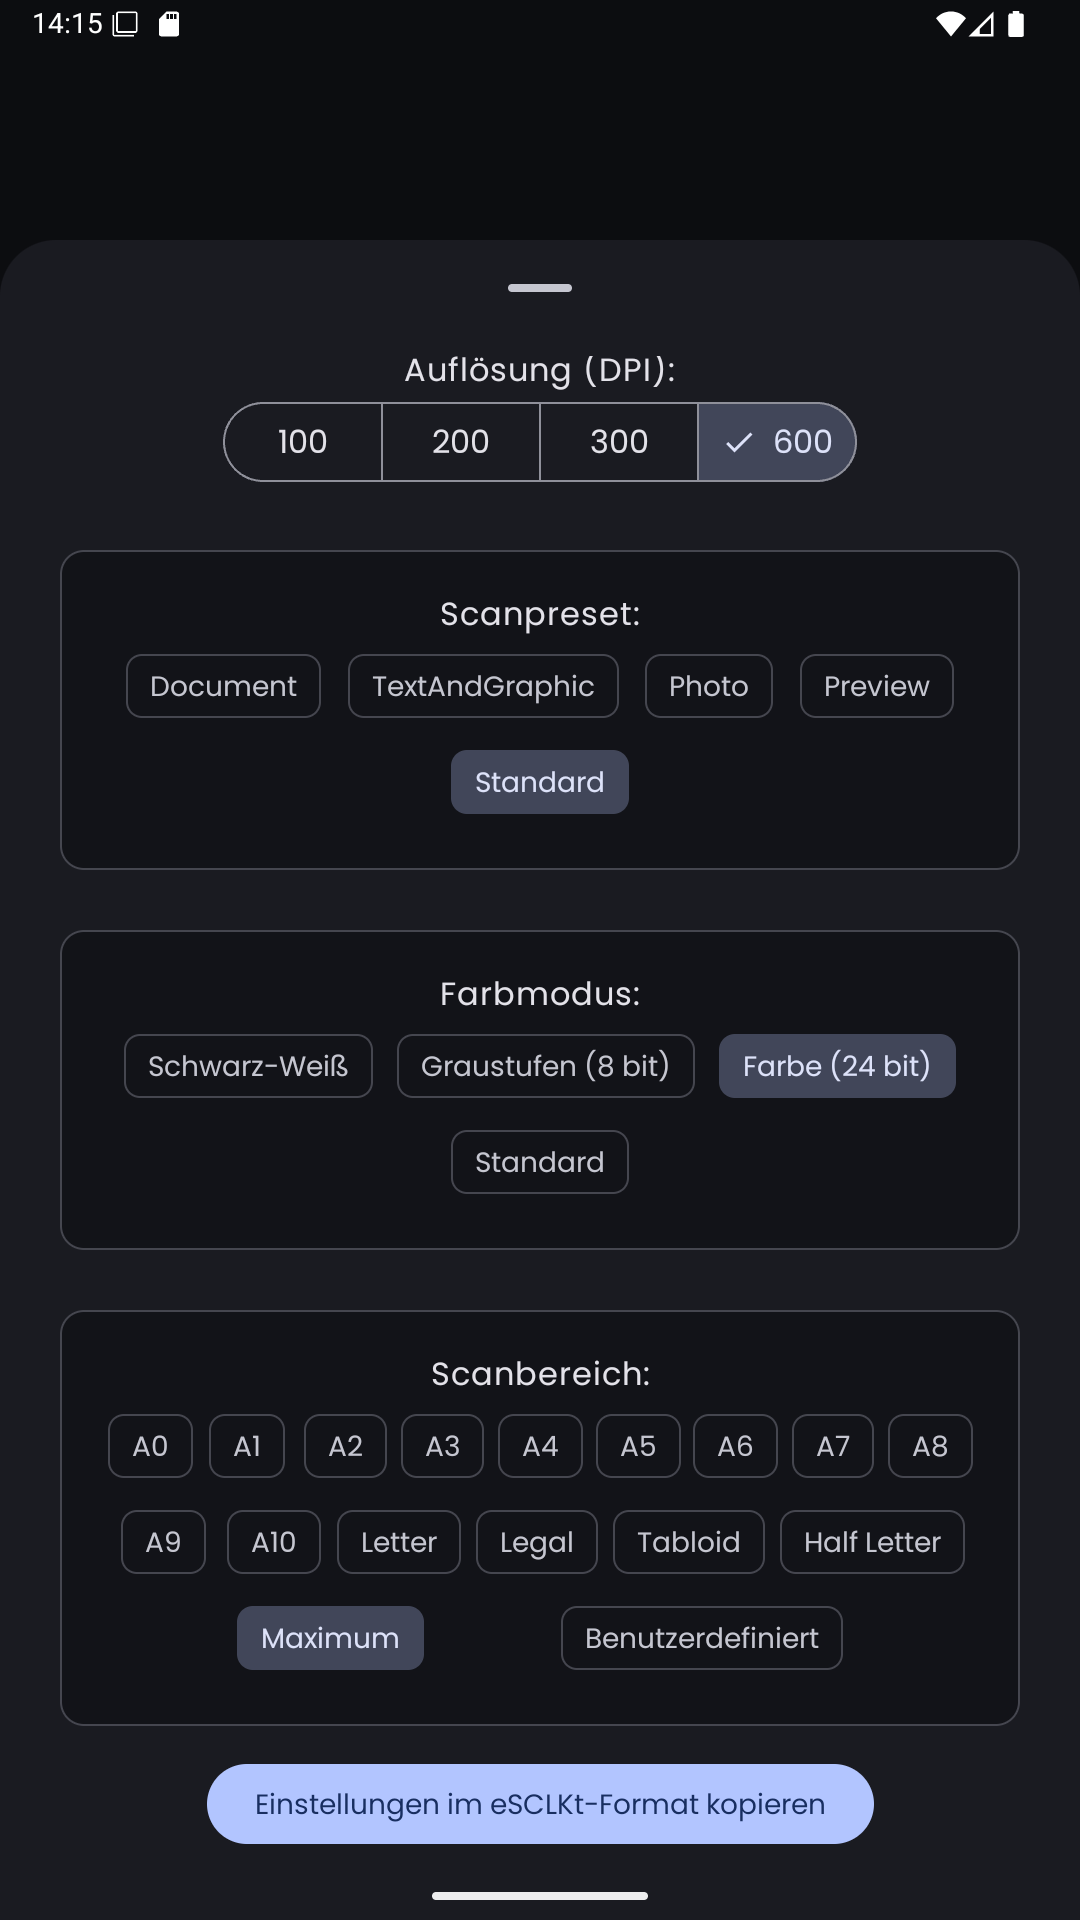Click Einstellungen im eSCLKt-Format kopieren
This screenshot has width=1080, height=1920.
(x=540, y=1804)
